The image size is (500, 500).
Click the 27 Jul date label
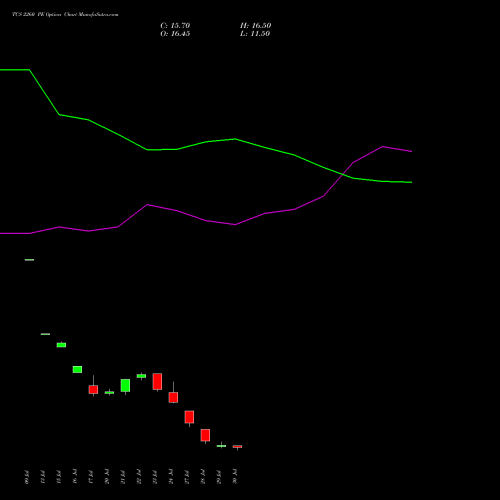click(187, 477)
